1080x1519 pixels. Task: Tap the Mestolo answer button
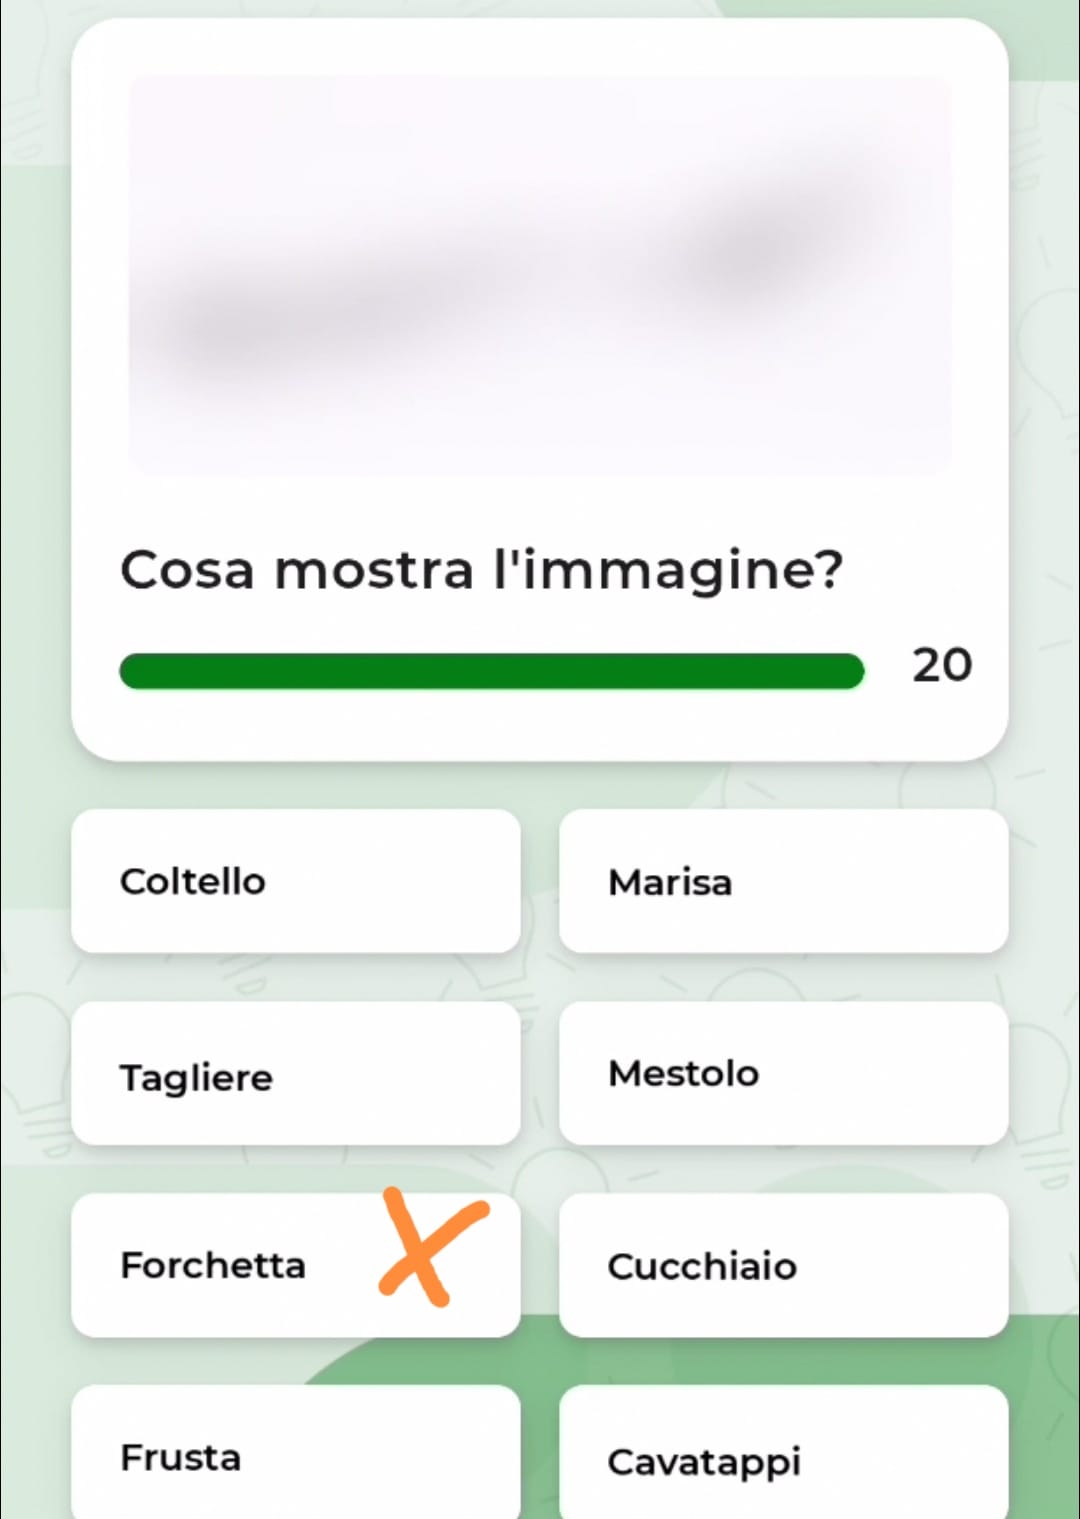click(783, 1074)
